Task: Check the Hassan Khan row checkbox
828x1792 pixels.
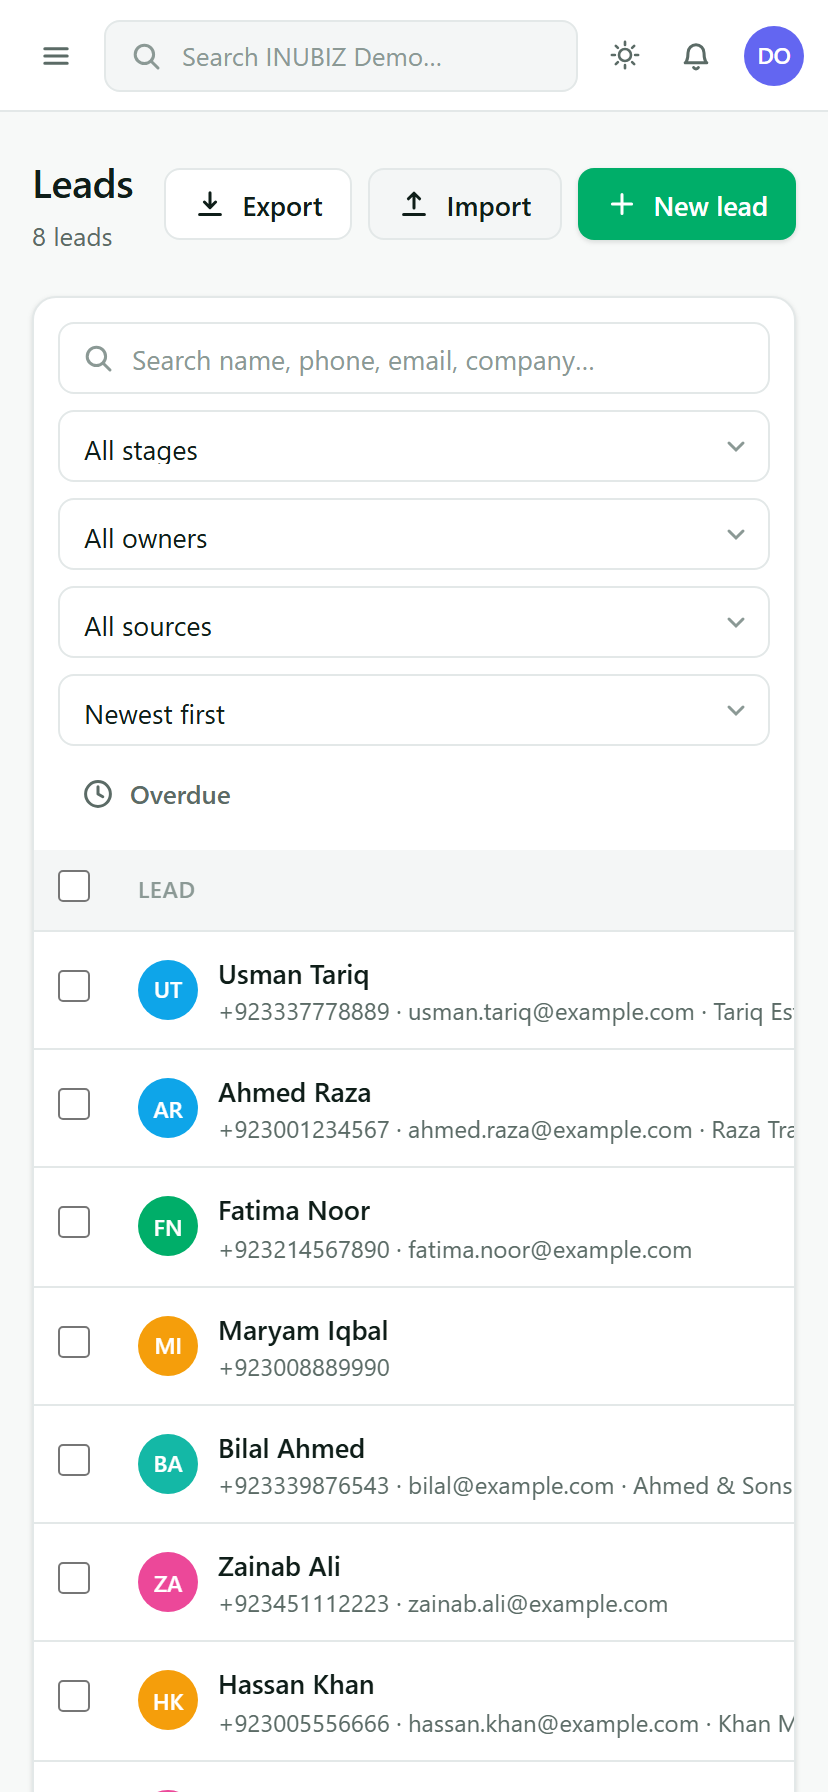Action: point(74,1696)
